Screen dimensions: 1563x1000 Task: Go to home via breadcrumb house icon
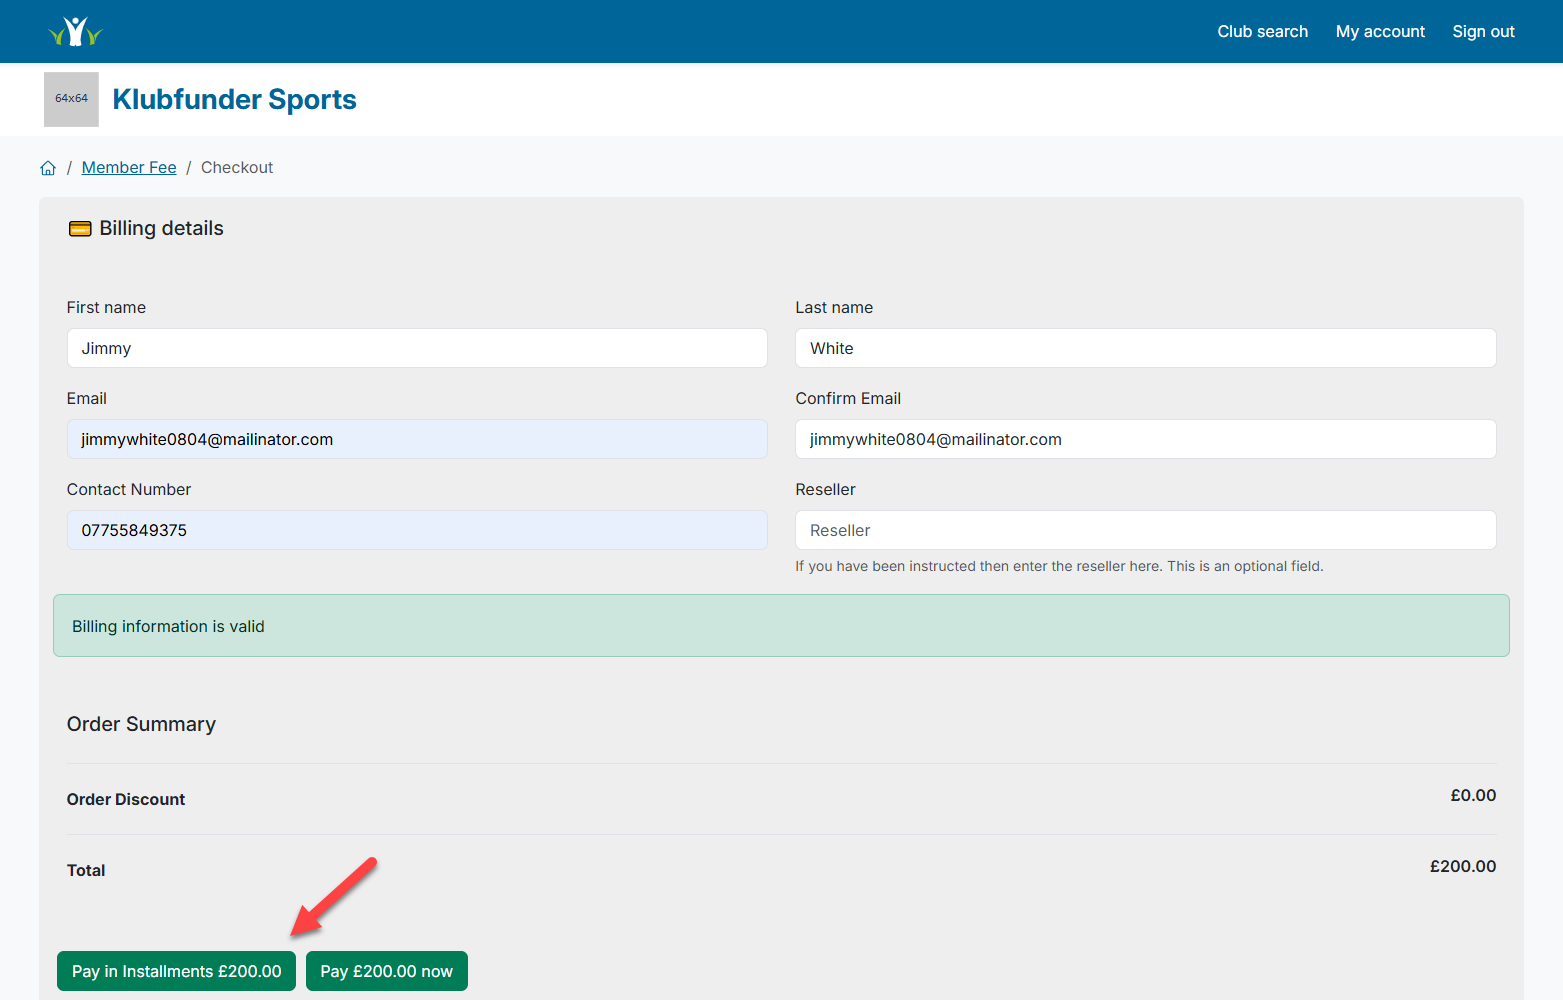(48, 168)
